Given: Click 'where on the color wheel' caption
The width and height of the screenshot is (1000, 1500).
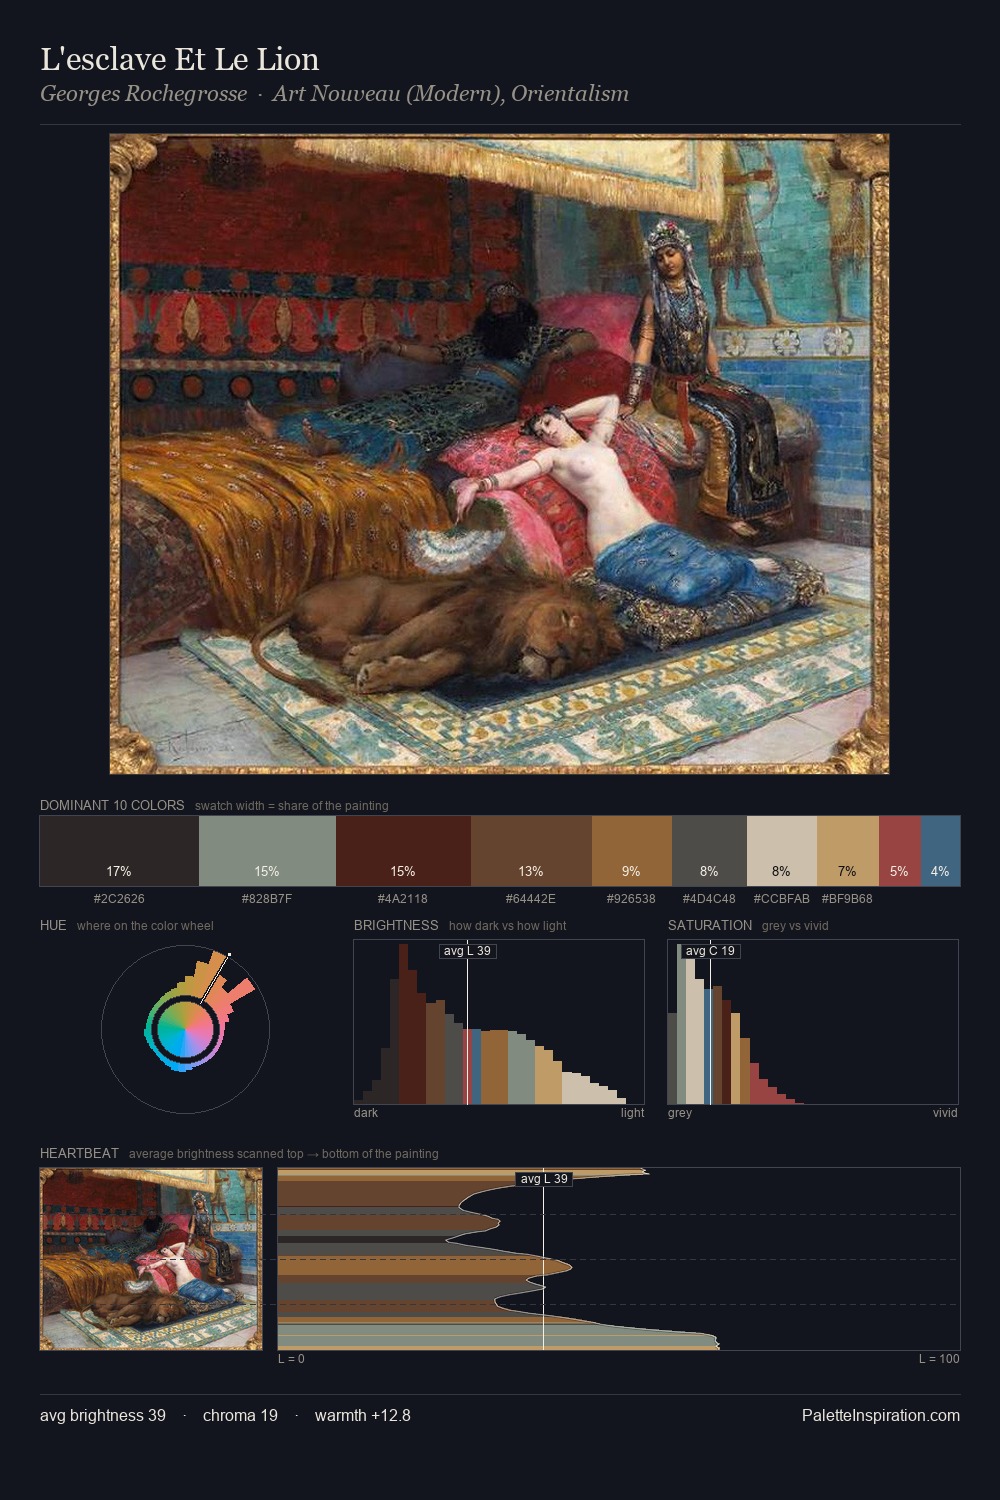Looking at the screenshot, I should click(x=145, y=926).
